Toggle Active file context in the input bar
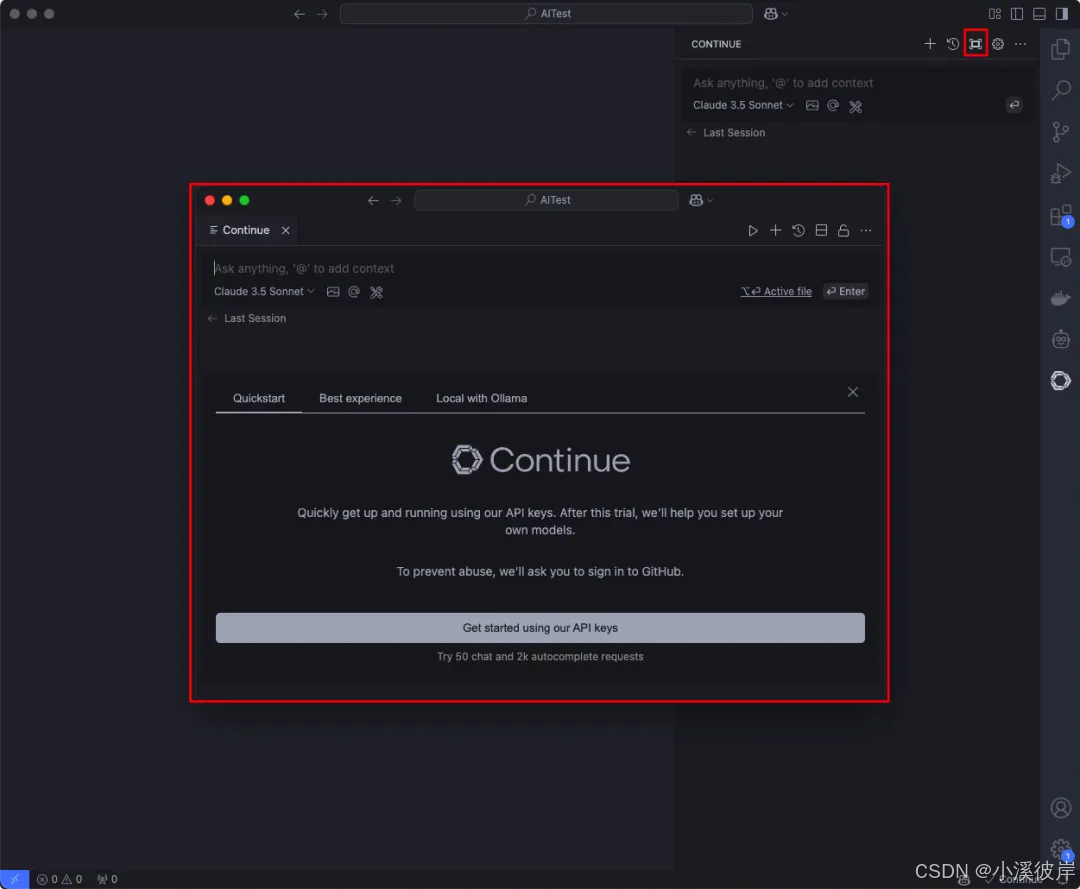The image size is (1080, 889). pyautogui.click(x=776, y=291)
